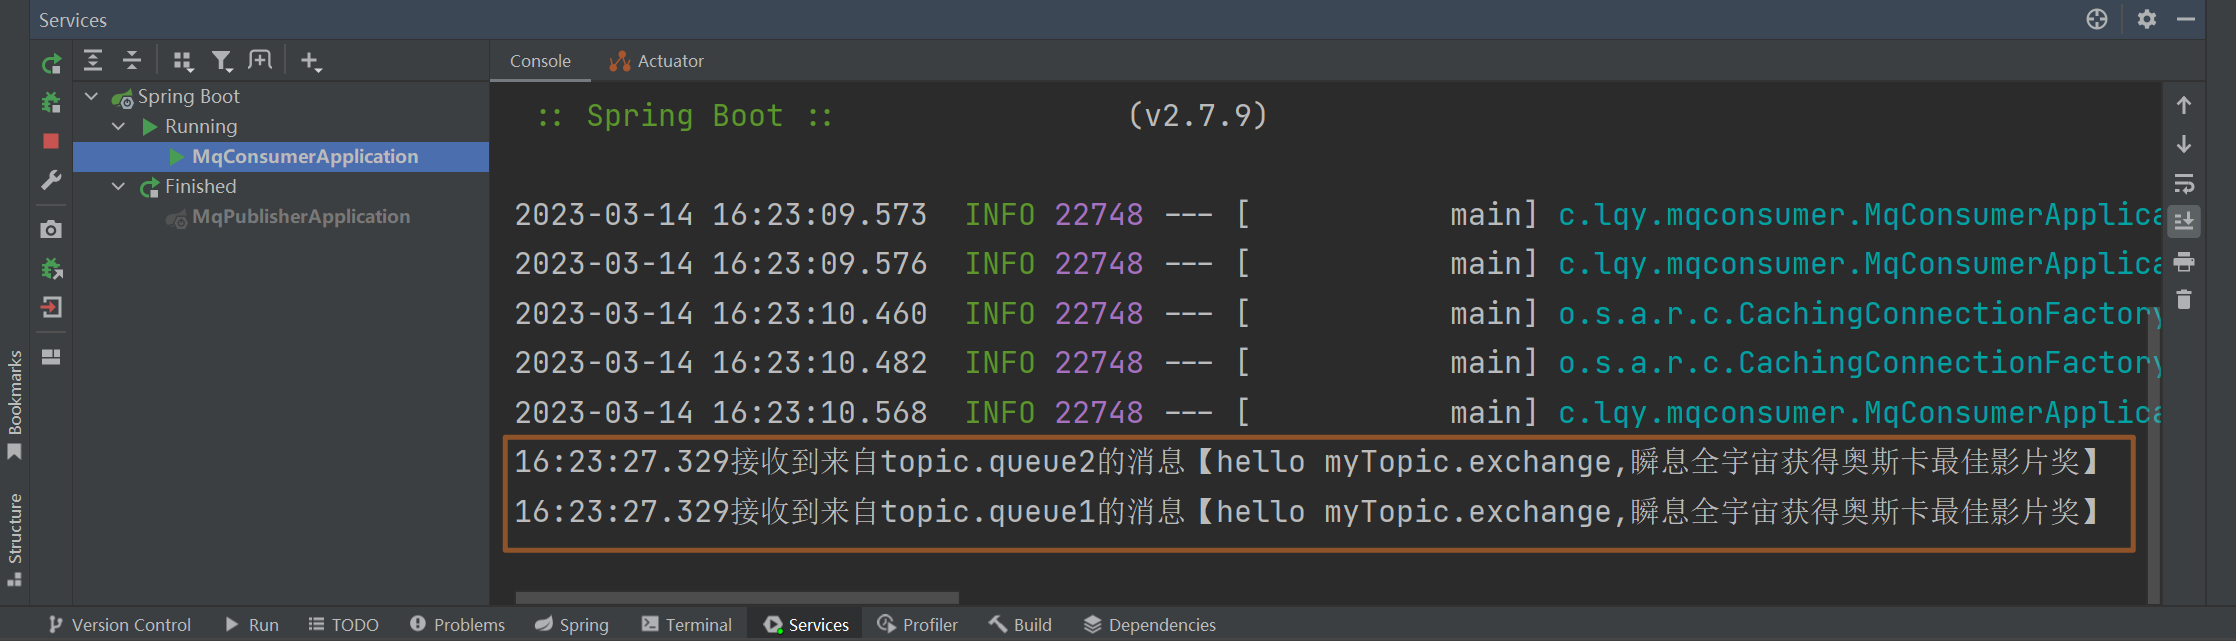The width and height of the screenshot is (2236, 641).
Task: Select the Finished group label
Action: pyautogui.click(x=201, y=186)
